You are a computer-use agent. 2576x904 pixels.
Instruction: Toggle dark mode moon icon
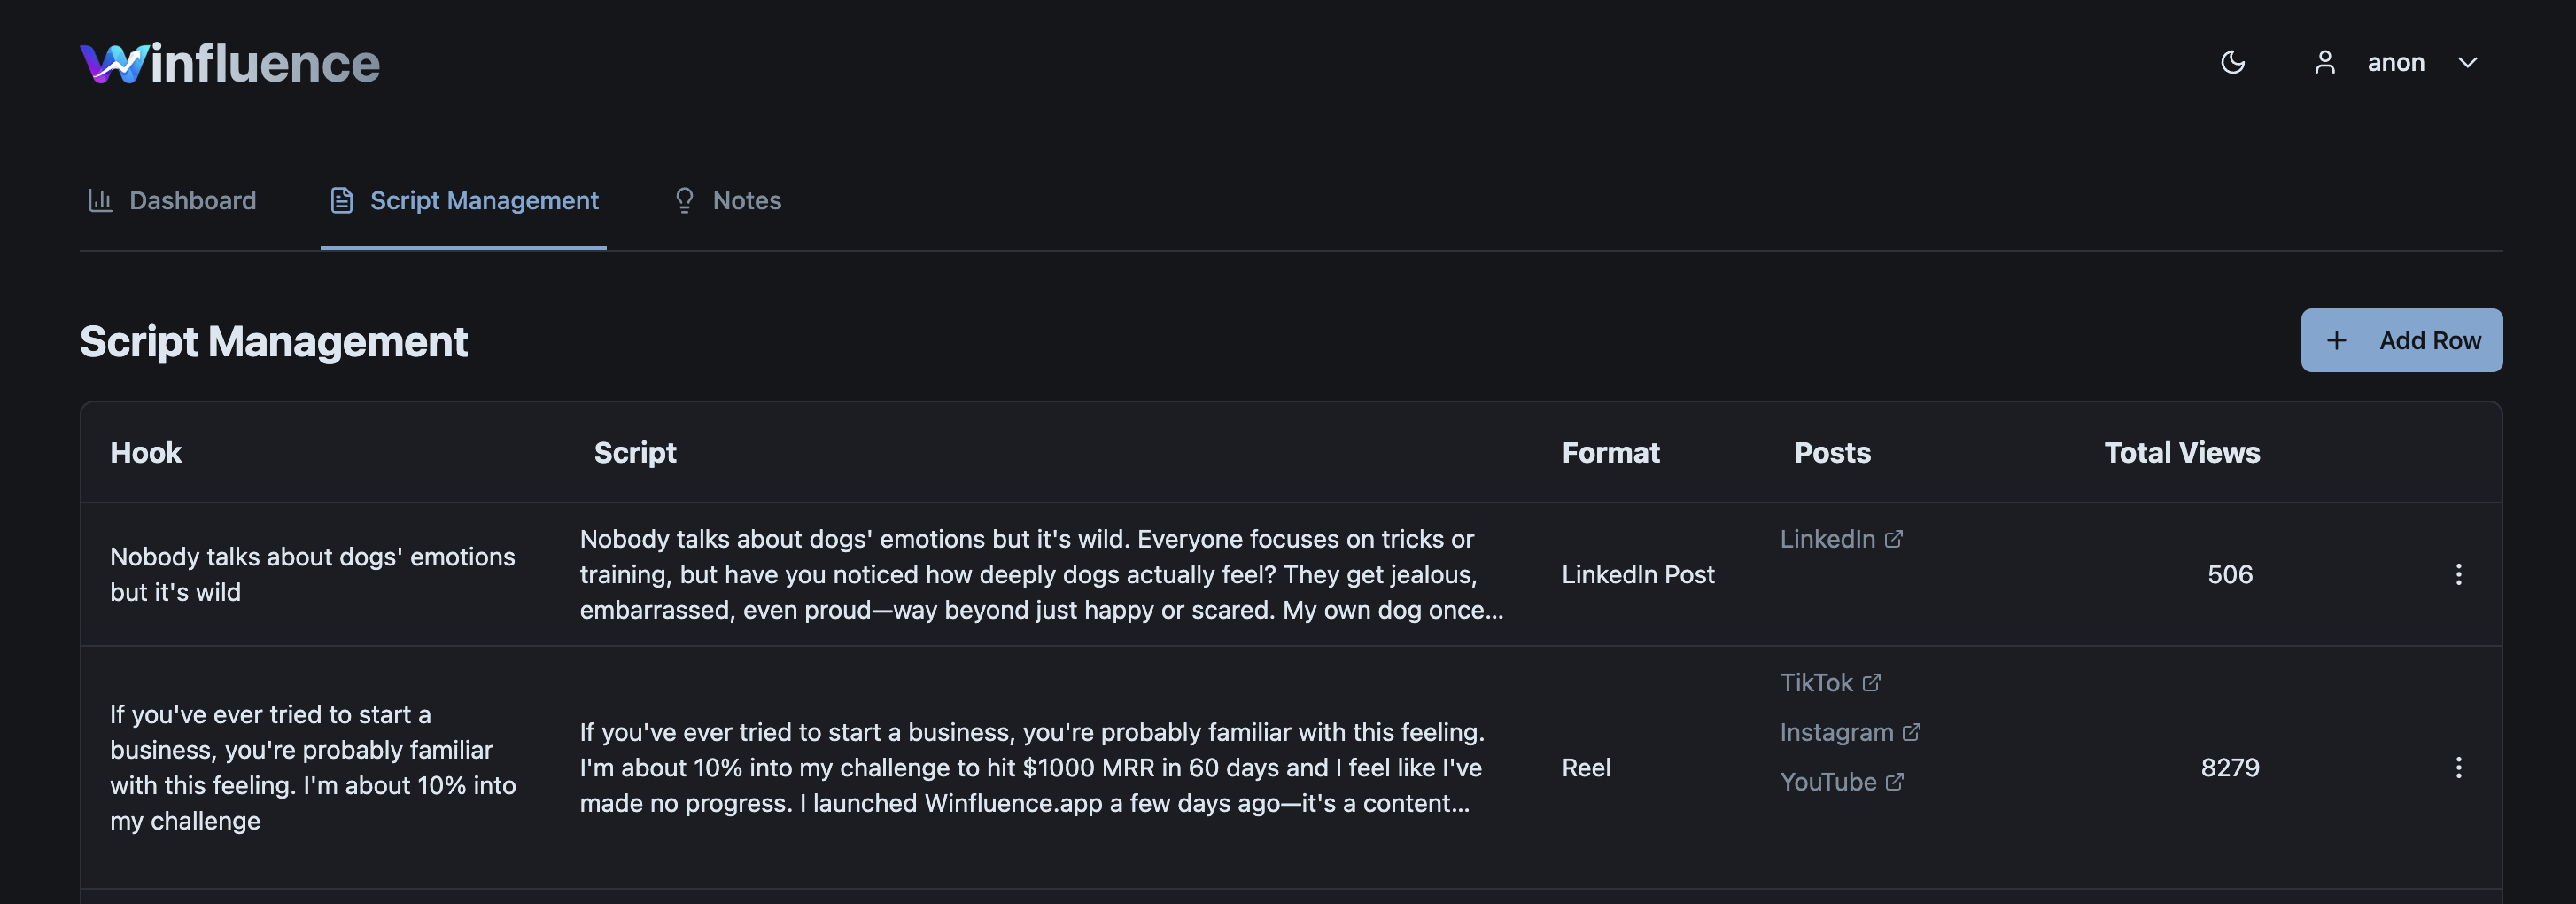click(x=2232, y=62)
